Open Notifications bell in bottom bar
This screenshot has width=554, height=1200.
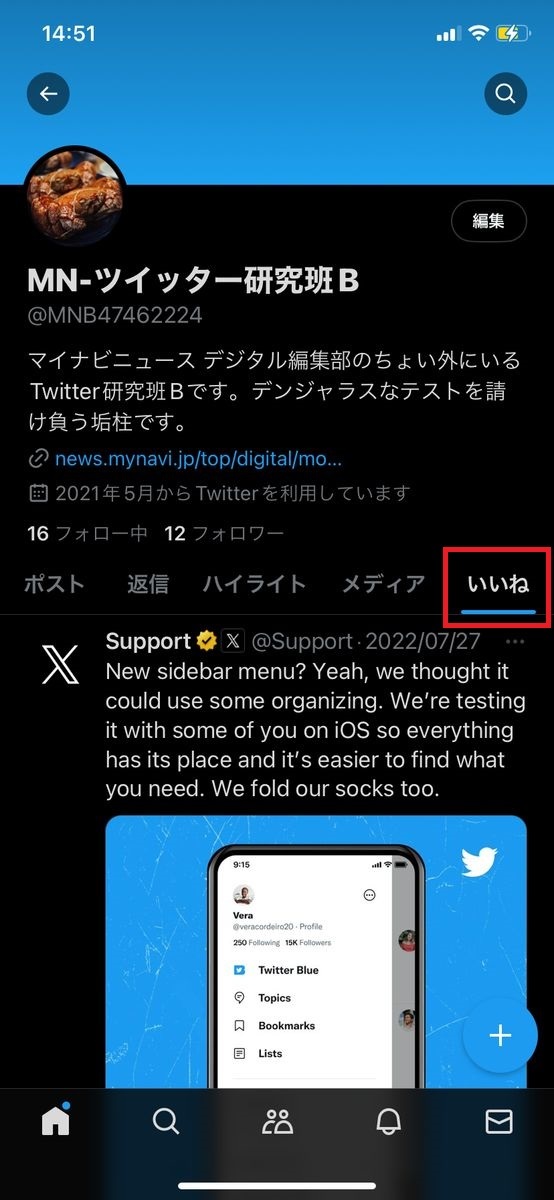[388, 1122]
